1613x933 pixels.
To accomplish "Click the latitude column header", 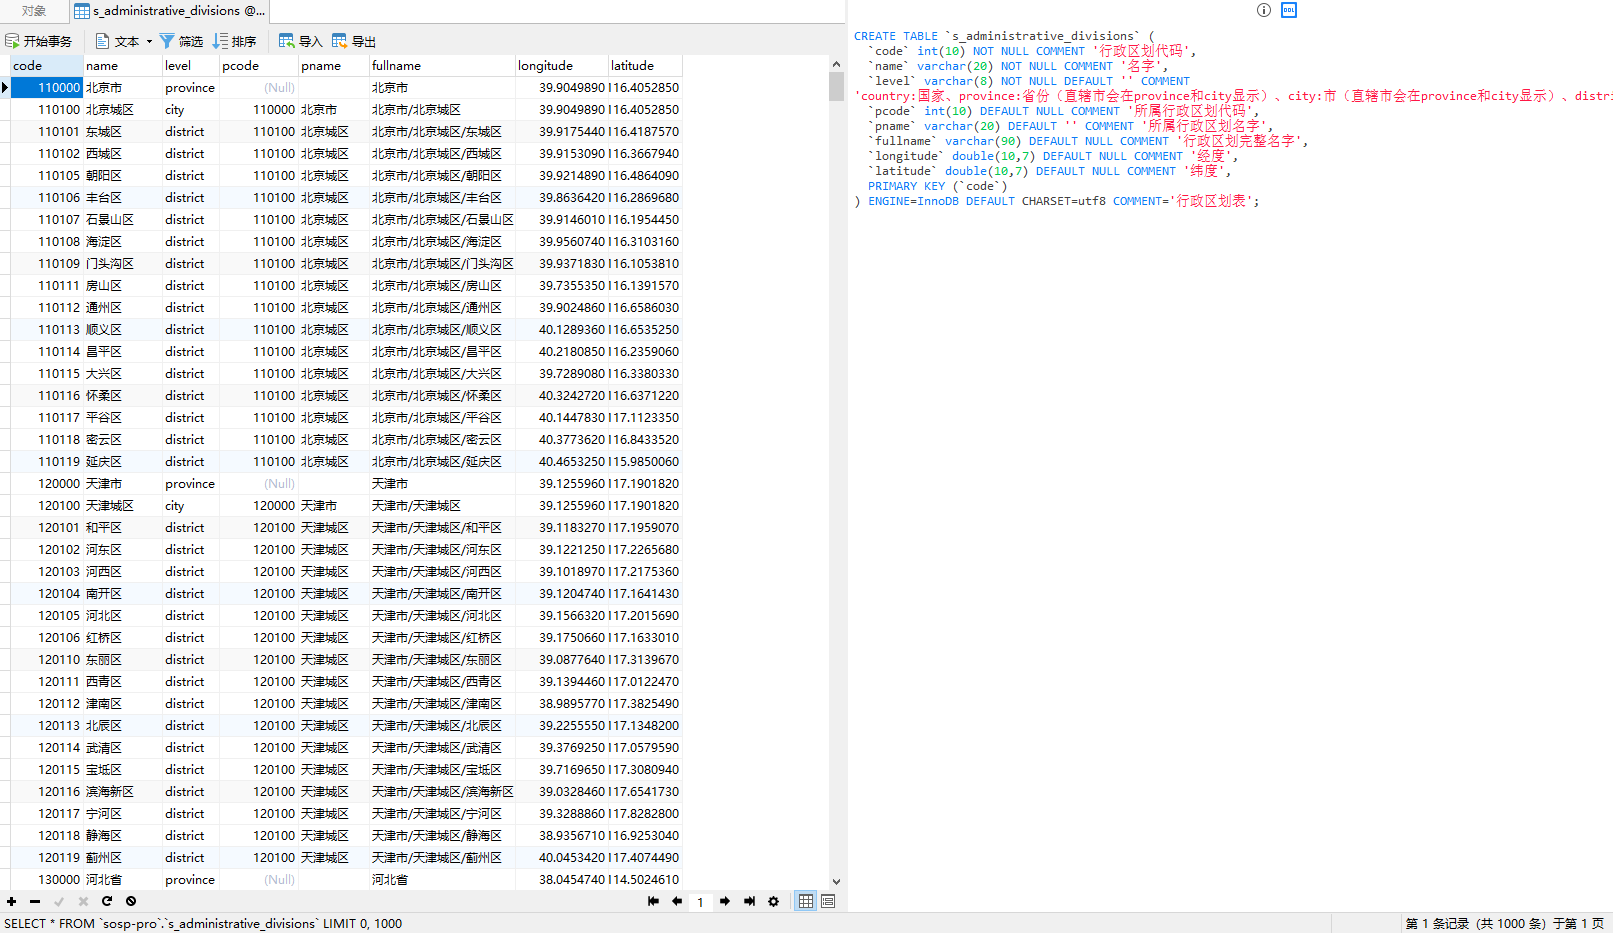I will click(645, 66).
